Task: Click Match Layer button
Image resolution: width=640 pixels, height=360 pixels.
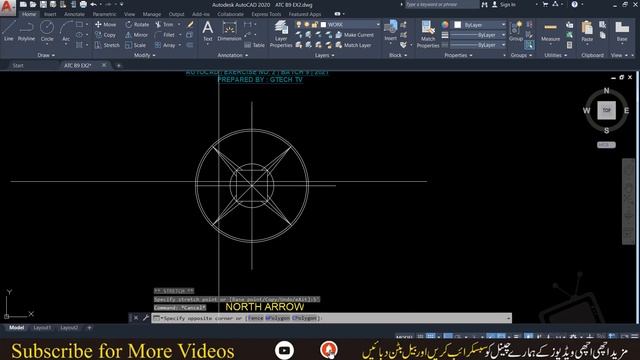Action: (x=353, y=45)
